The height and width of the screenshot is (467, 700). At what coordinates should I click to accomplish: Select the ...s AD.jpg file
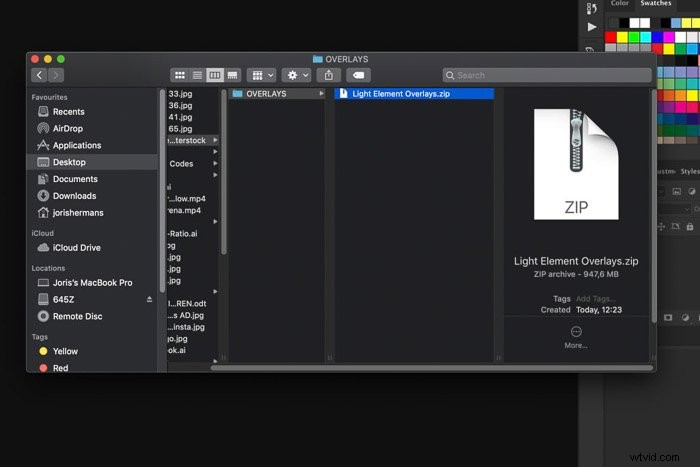tap(186, 315)
